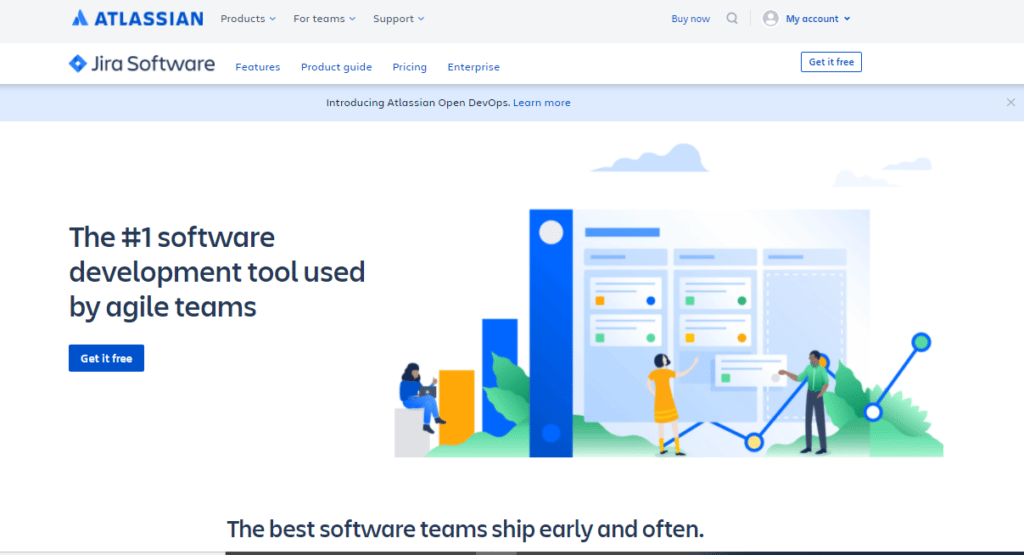Click the outlined Get it free header button
This screenshot has width=1024, height=555.
click(831, 62)
